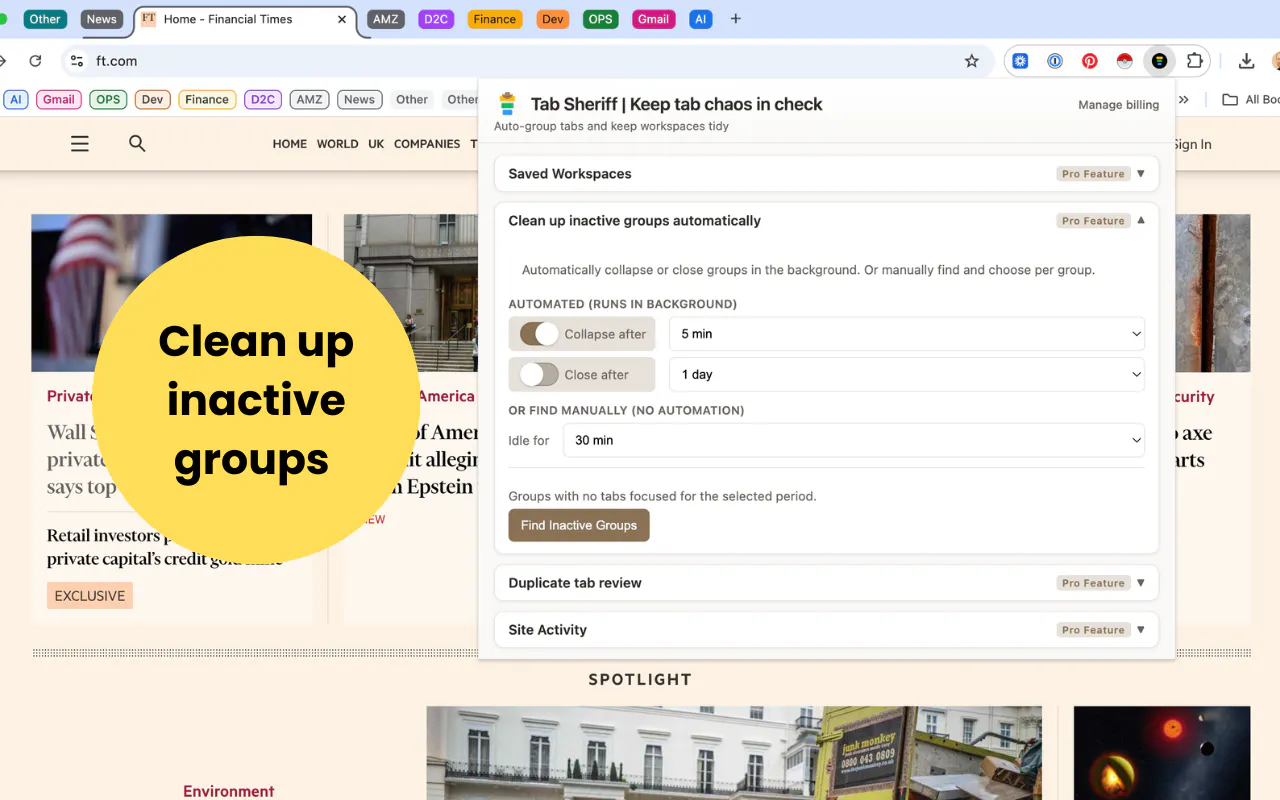Expand the Saved Workspaces section
This screenshot has width=1280, height=800.
point(826,174)
